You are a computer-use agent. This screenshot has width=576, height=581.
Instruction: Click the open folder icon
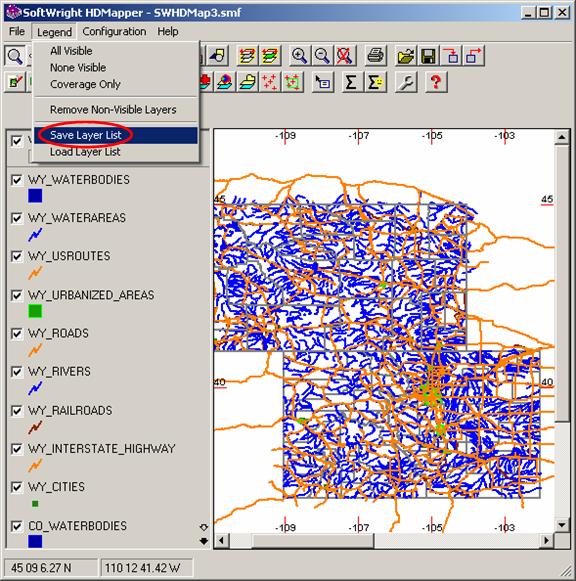click(x=405, y=56)
